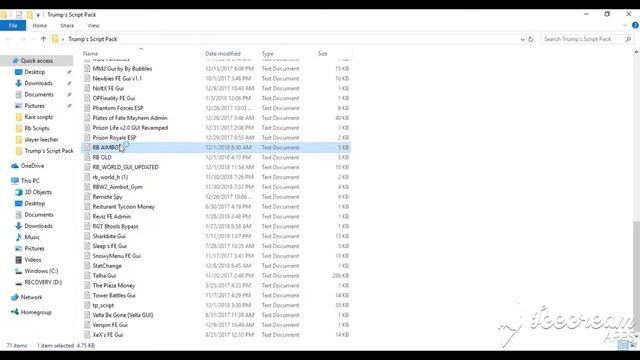Open the Rare scriptz folder
The width and height of the screenshot is (640, 360).
pyautogui.click(x=39, y=117)
